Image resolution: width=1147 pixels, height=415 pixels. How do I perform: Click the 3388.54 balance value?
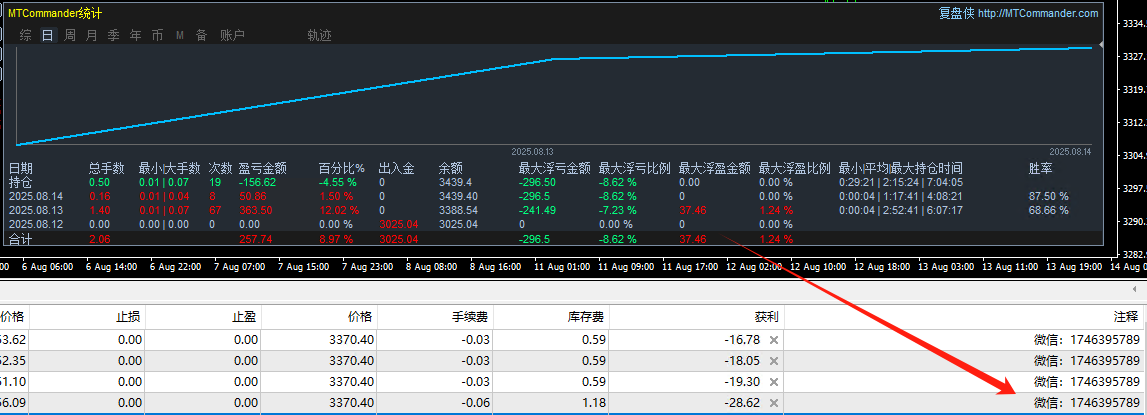[x=457, y=210]
